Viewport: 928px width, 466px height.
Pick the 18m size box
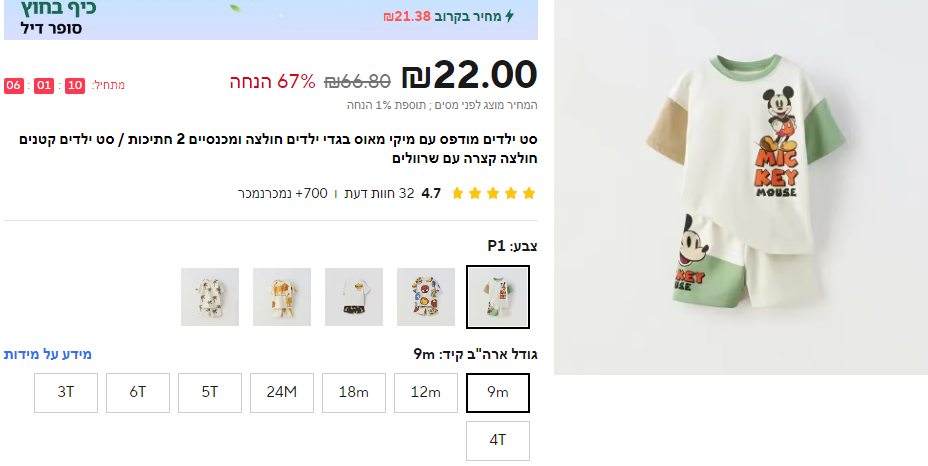[353, 393]
